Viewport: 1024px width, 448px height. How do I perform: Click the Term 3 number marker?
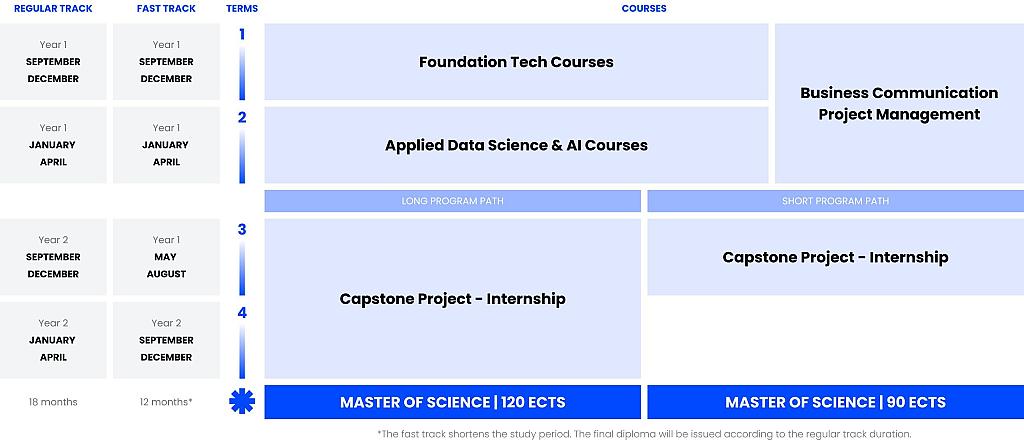tap(242, 229)
